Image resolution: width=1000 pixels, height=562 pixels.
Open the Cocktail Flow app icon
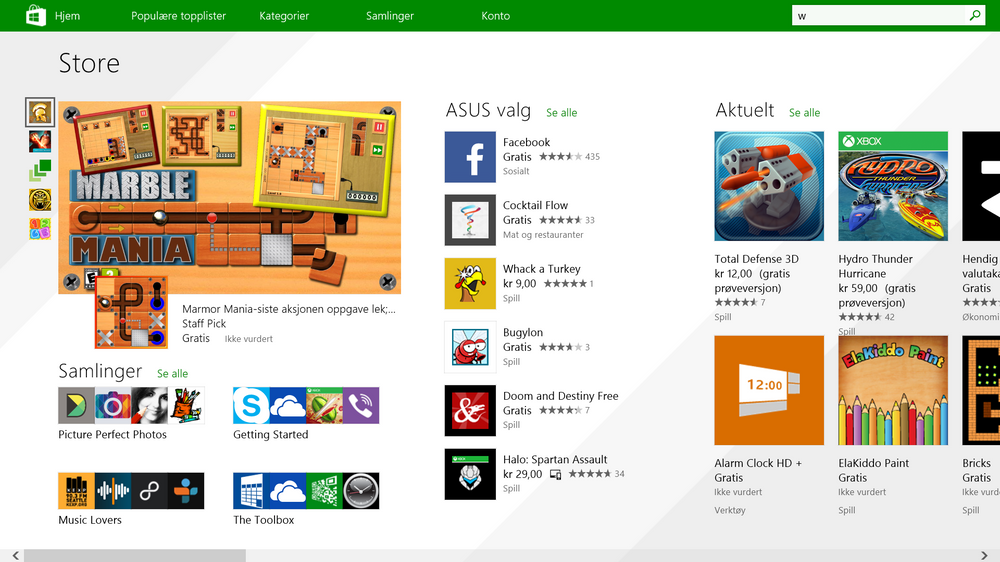470,220
